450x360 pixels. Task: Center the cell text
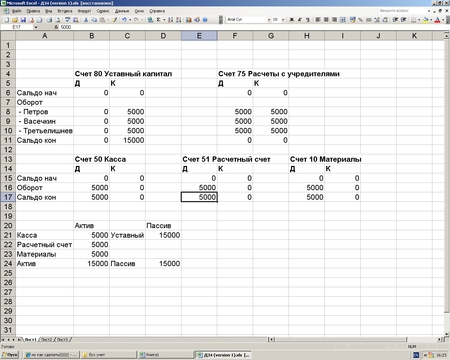coord(326,20)
